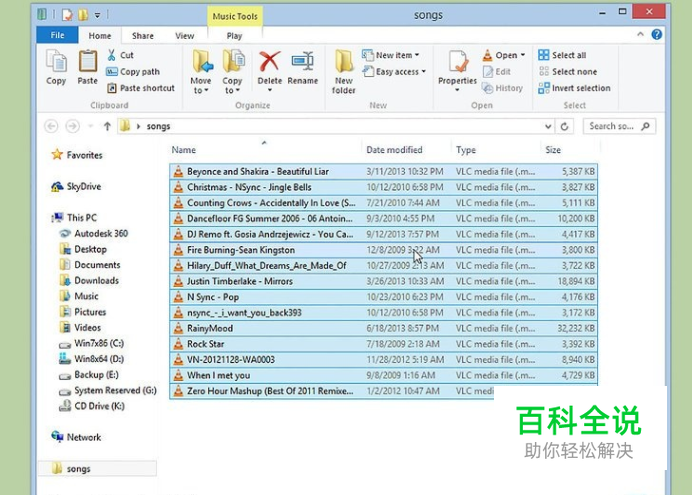Select This PC in navigation pane

[74, 218]
